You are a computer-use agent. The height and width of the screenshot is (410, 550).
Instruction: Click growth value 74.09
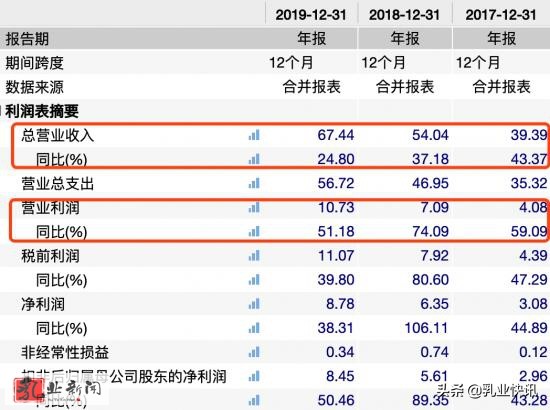430,231
